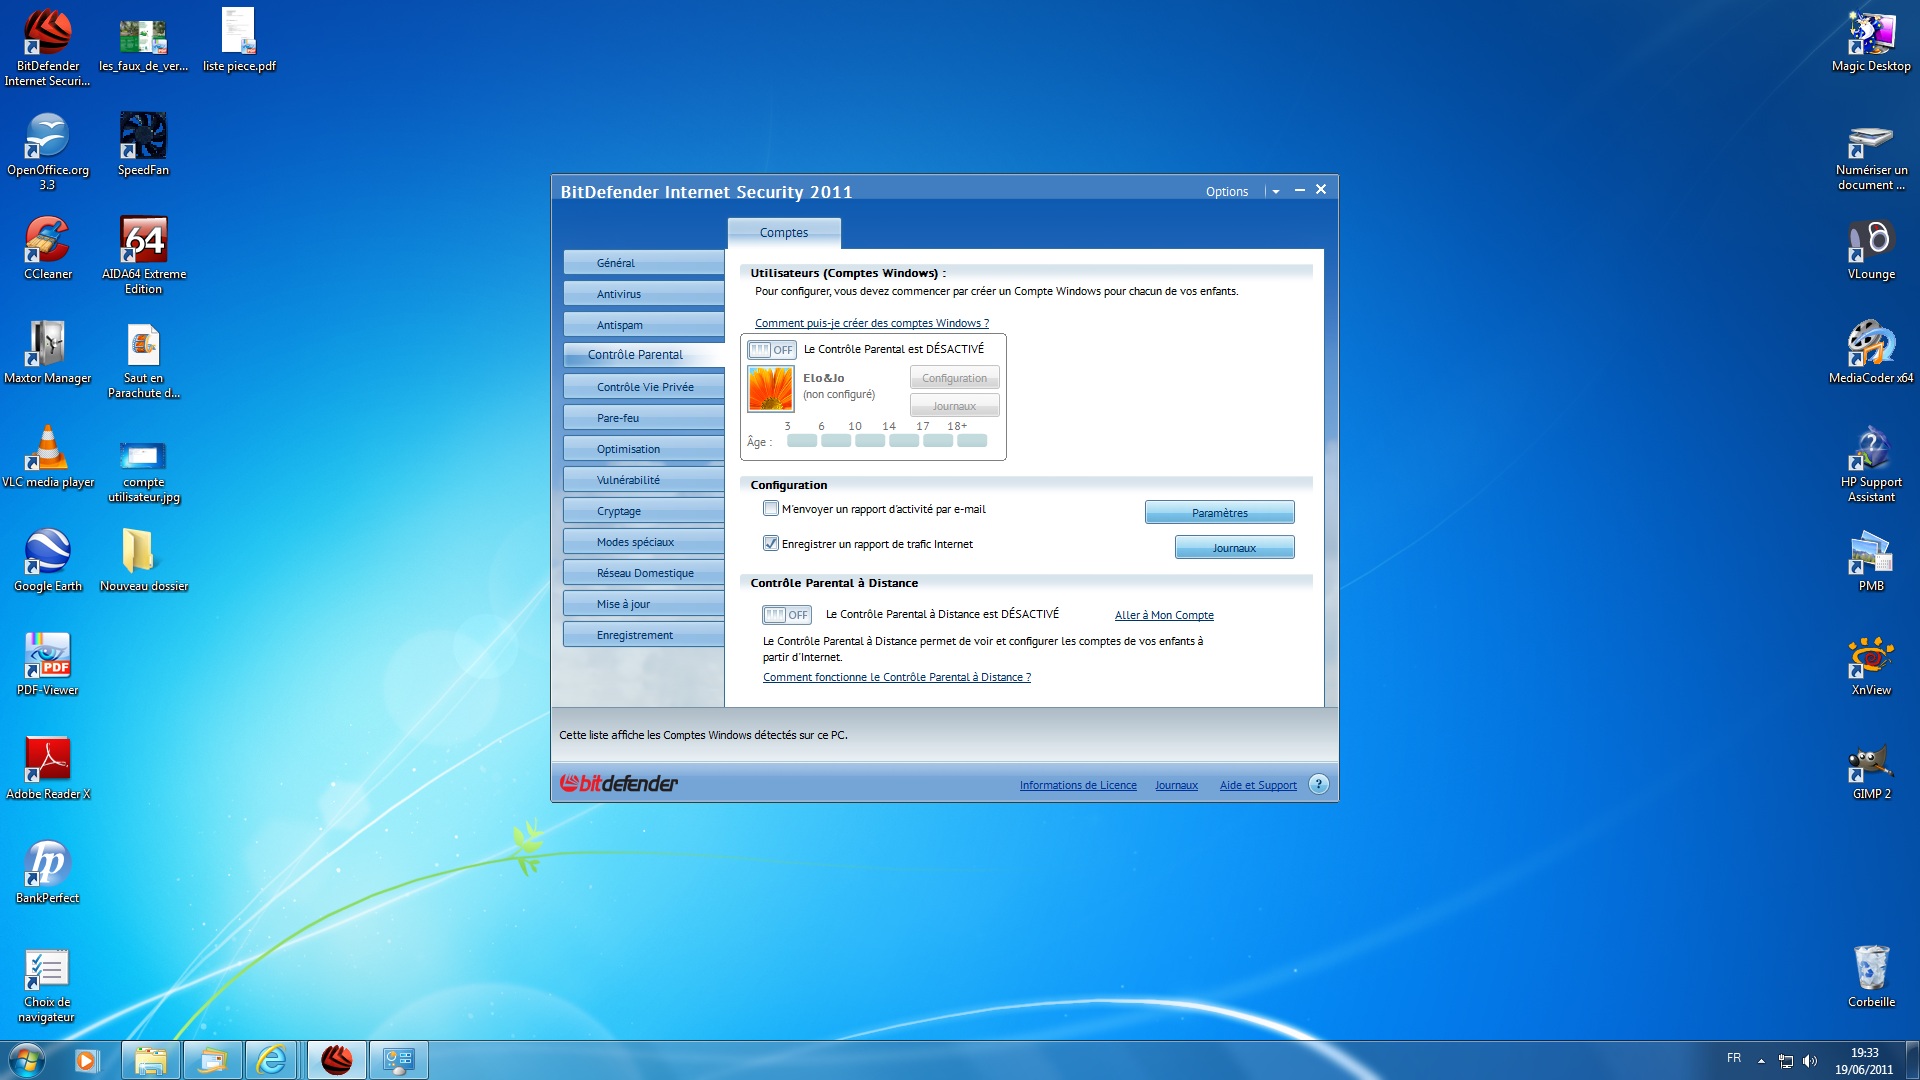
Task: Check M'envoyer un rapport d'activité par e-mail
Action: (770, 508)
